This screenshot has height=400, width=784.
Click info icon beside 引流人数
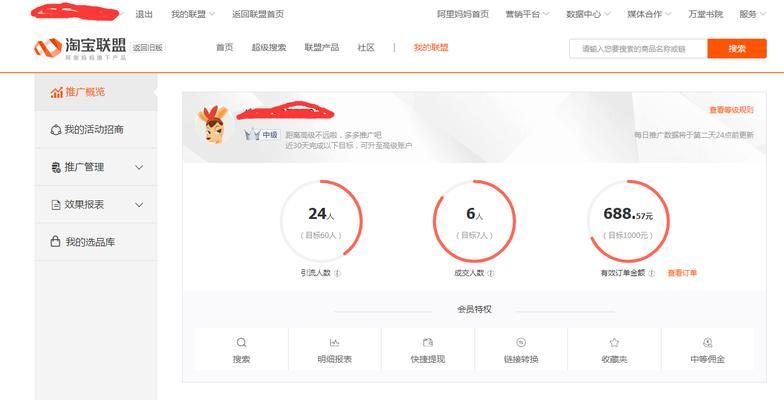[x=338, y=274]
